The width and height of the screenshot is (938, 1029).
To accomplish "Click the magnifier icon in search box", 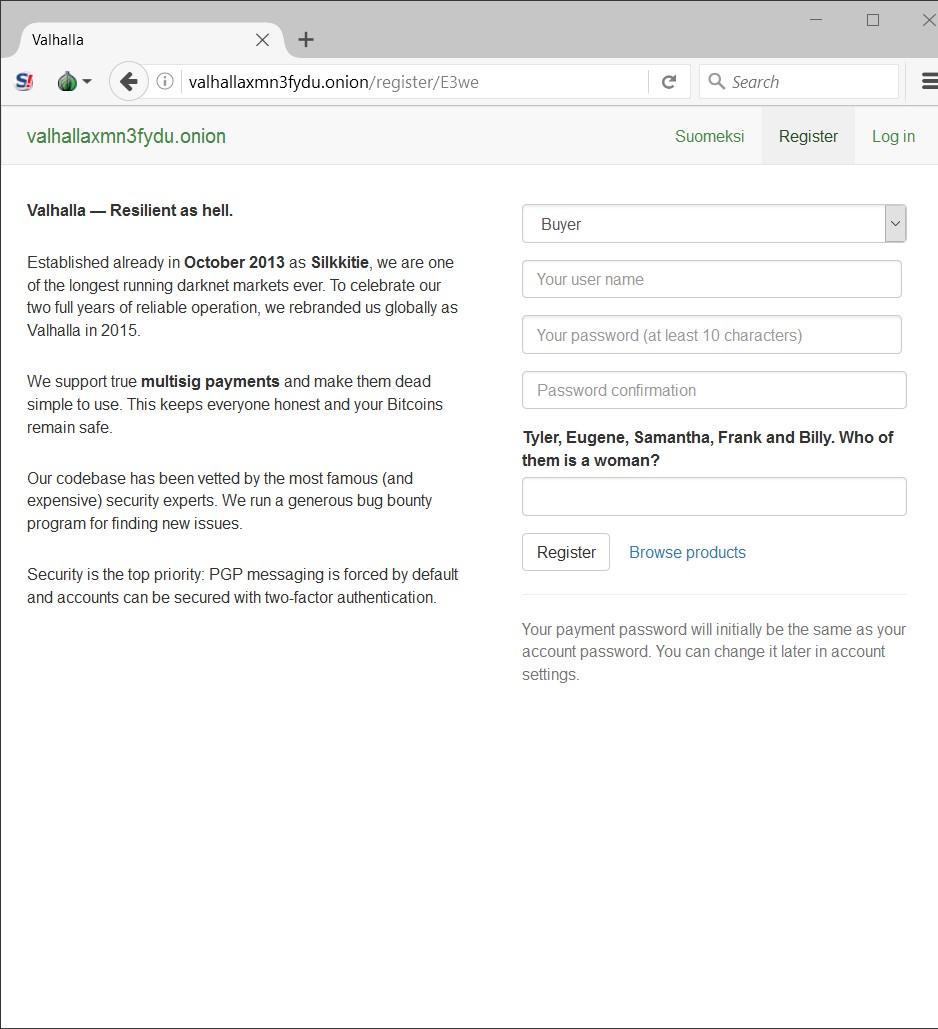I will [716, 81].
